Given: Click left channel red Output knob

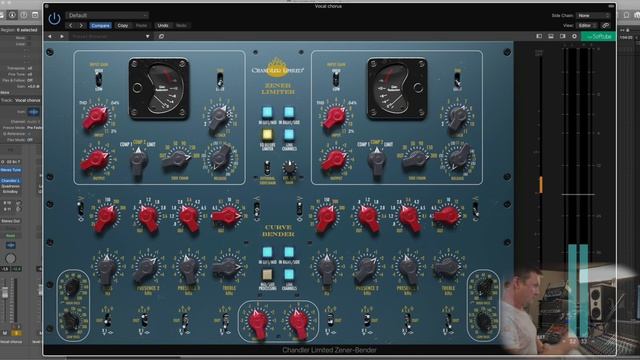Looking at the screenshot, I should [95, 160].
